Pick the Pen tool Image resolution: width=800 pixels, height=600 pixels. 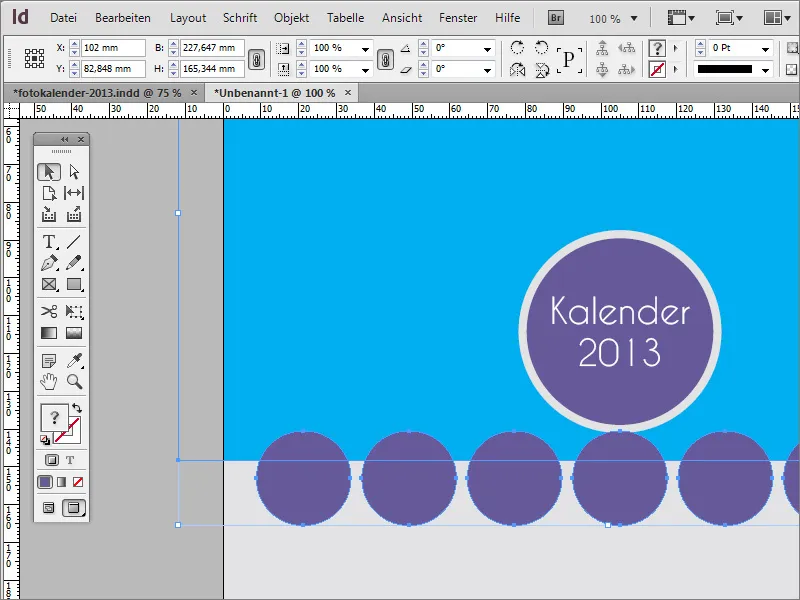49,263
